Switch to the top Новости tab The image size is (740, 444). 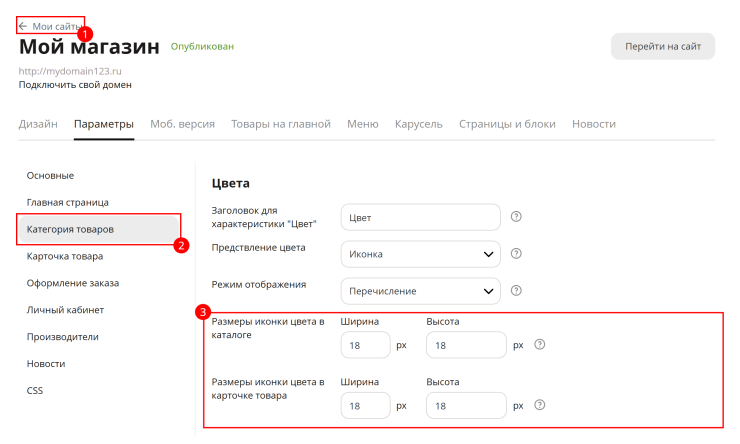coord(594,124)
